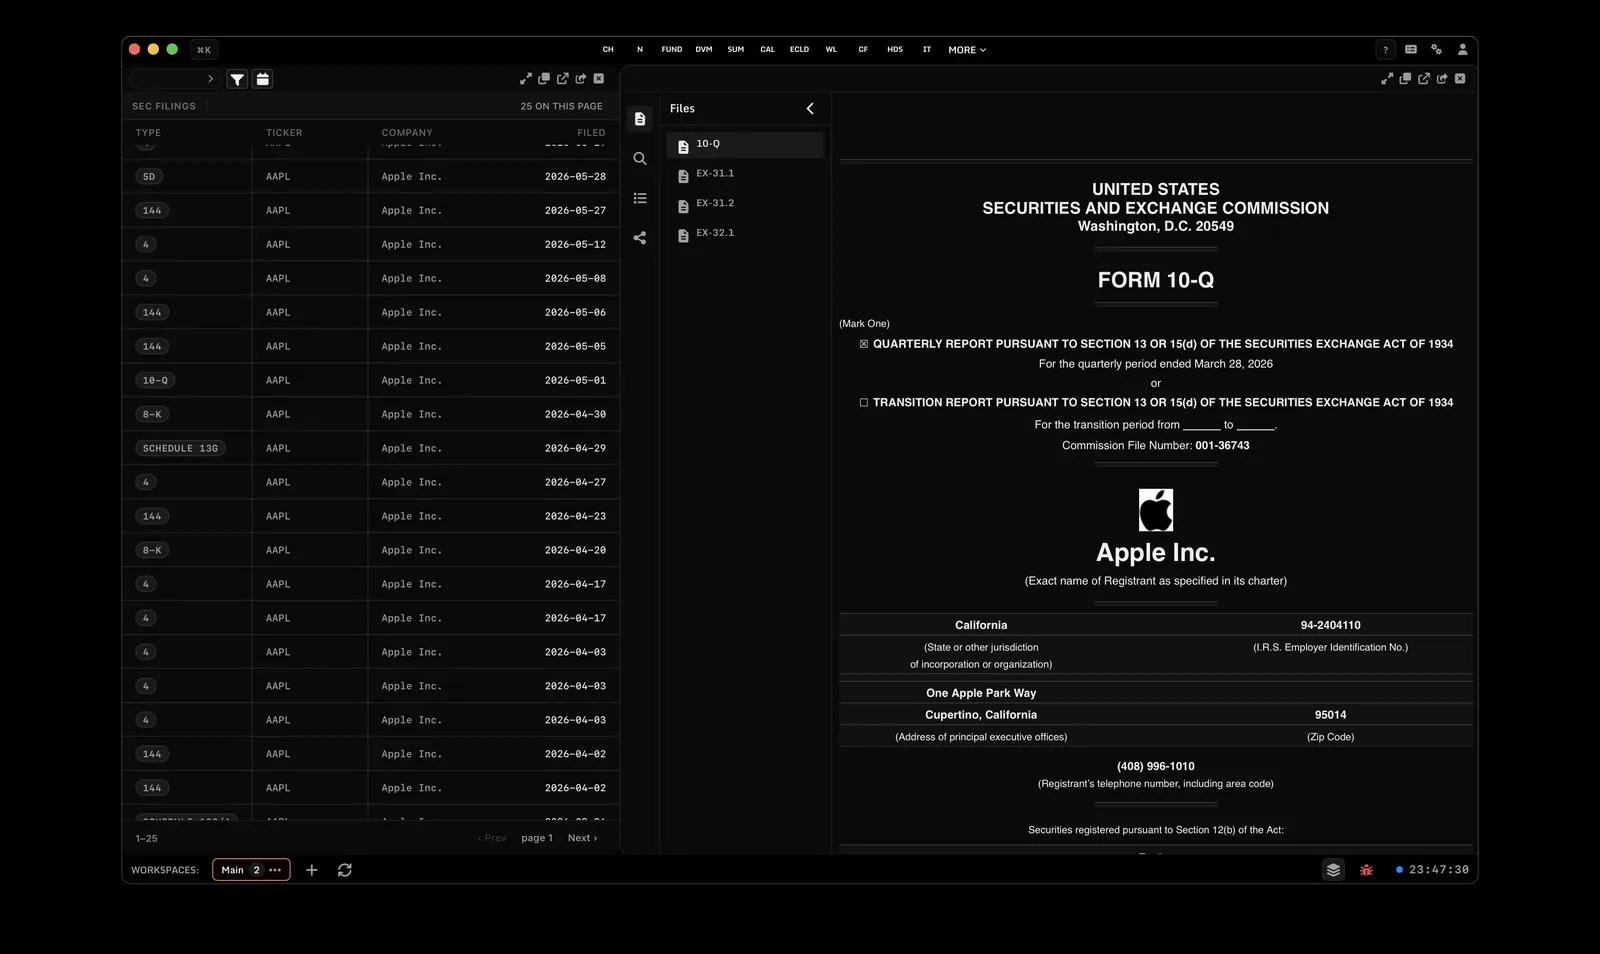1600x954 pixels.
Task: Open the EX-31.1 exhibit file
Action: pos(746,175)
